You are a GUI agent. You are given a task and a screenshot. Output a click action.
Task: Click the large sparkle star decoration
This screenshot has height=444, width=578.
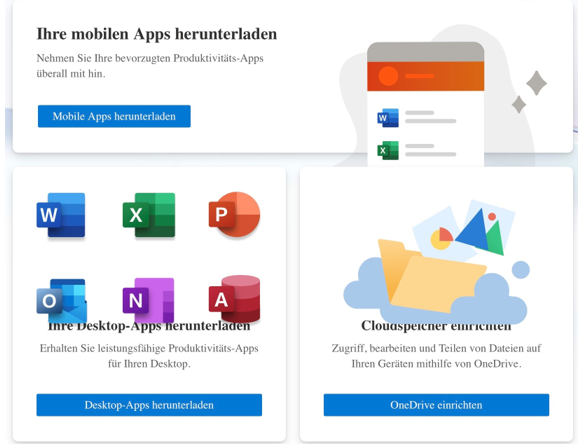pyautogui.click(x=536, y=83)
